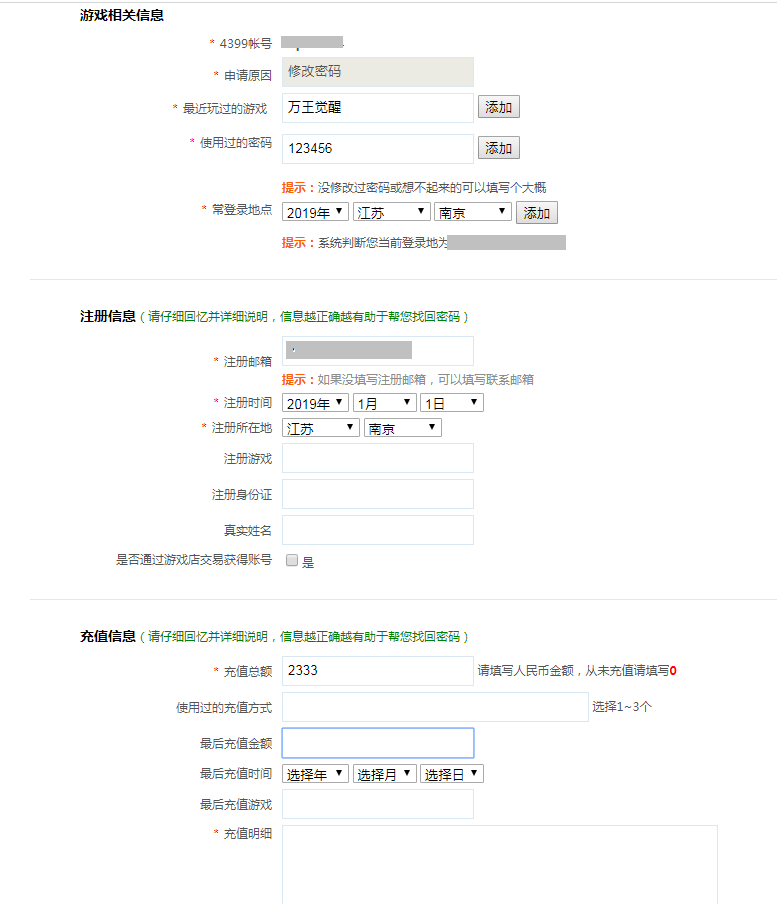
Task: Open the registration location city dropdown
Action: pos(402,428)
